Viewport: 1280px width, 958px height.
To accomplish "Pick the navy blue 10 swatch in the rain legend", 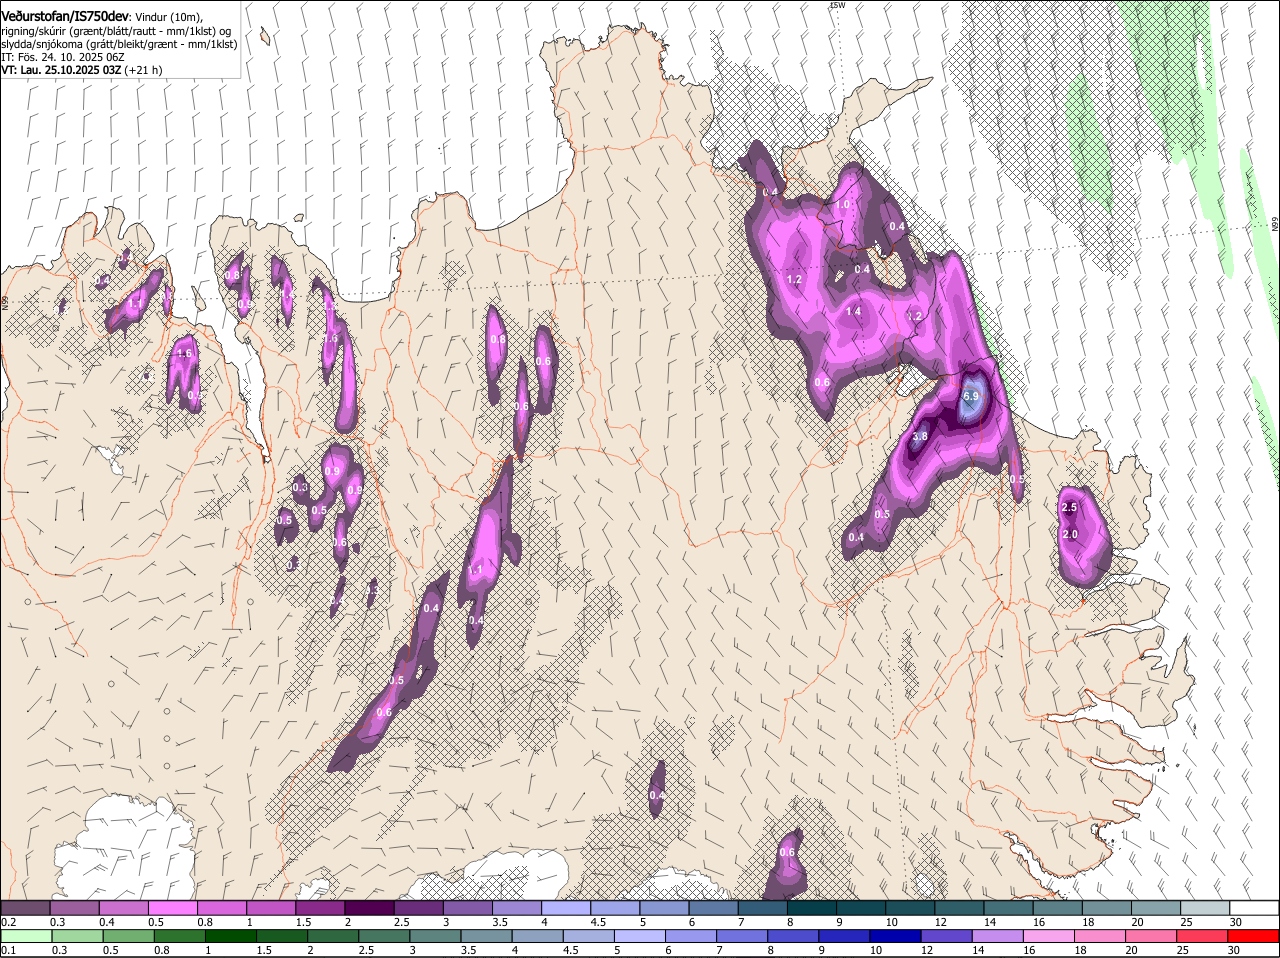I will (x=896, y=936).
